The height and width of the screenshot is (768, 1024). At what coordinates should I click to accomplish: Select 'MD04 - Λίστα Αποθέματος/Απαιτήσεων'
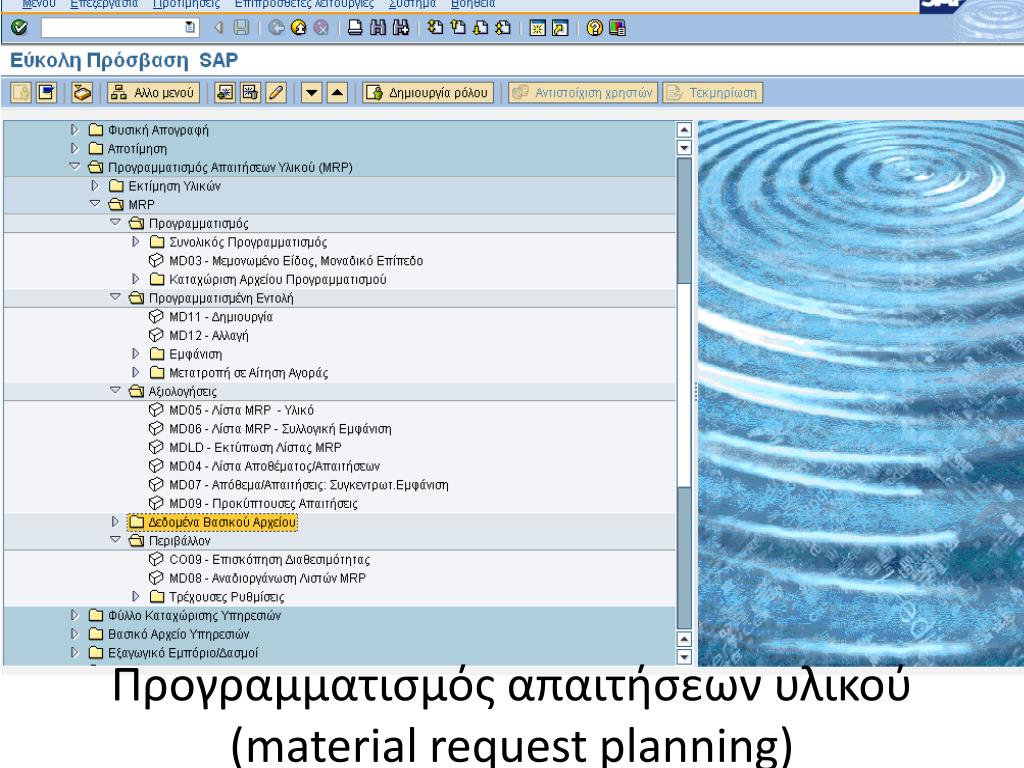point(274,466)
